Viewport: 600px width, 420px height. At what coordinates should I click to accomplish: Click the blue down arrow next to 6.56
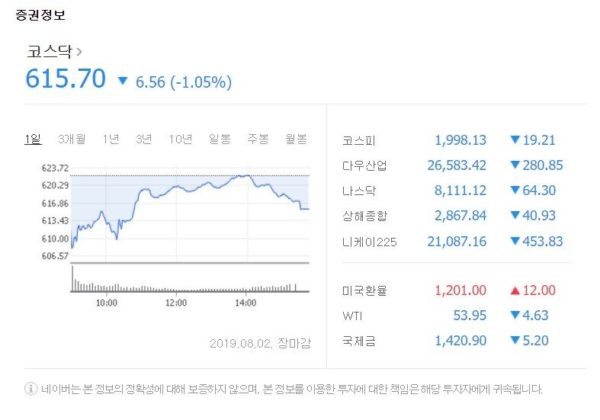click(x=123, y=80)
